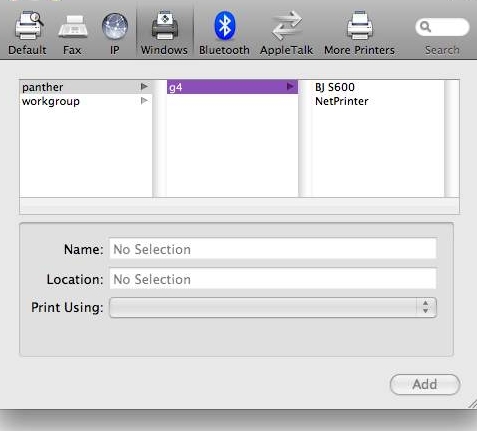477x431 pixels.
Task: Open the Bluetooth printer icon
Action: coord(225,25)
